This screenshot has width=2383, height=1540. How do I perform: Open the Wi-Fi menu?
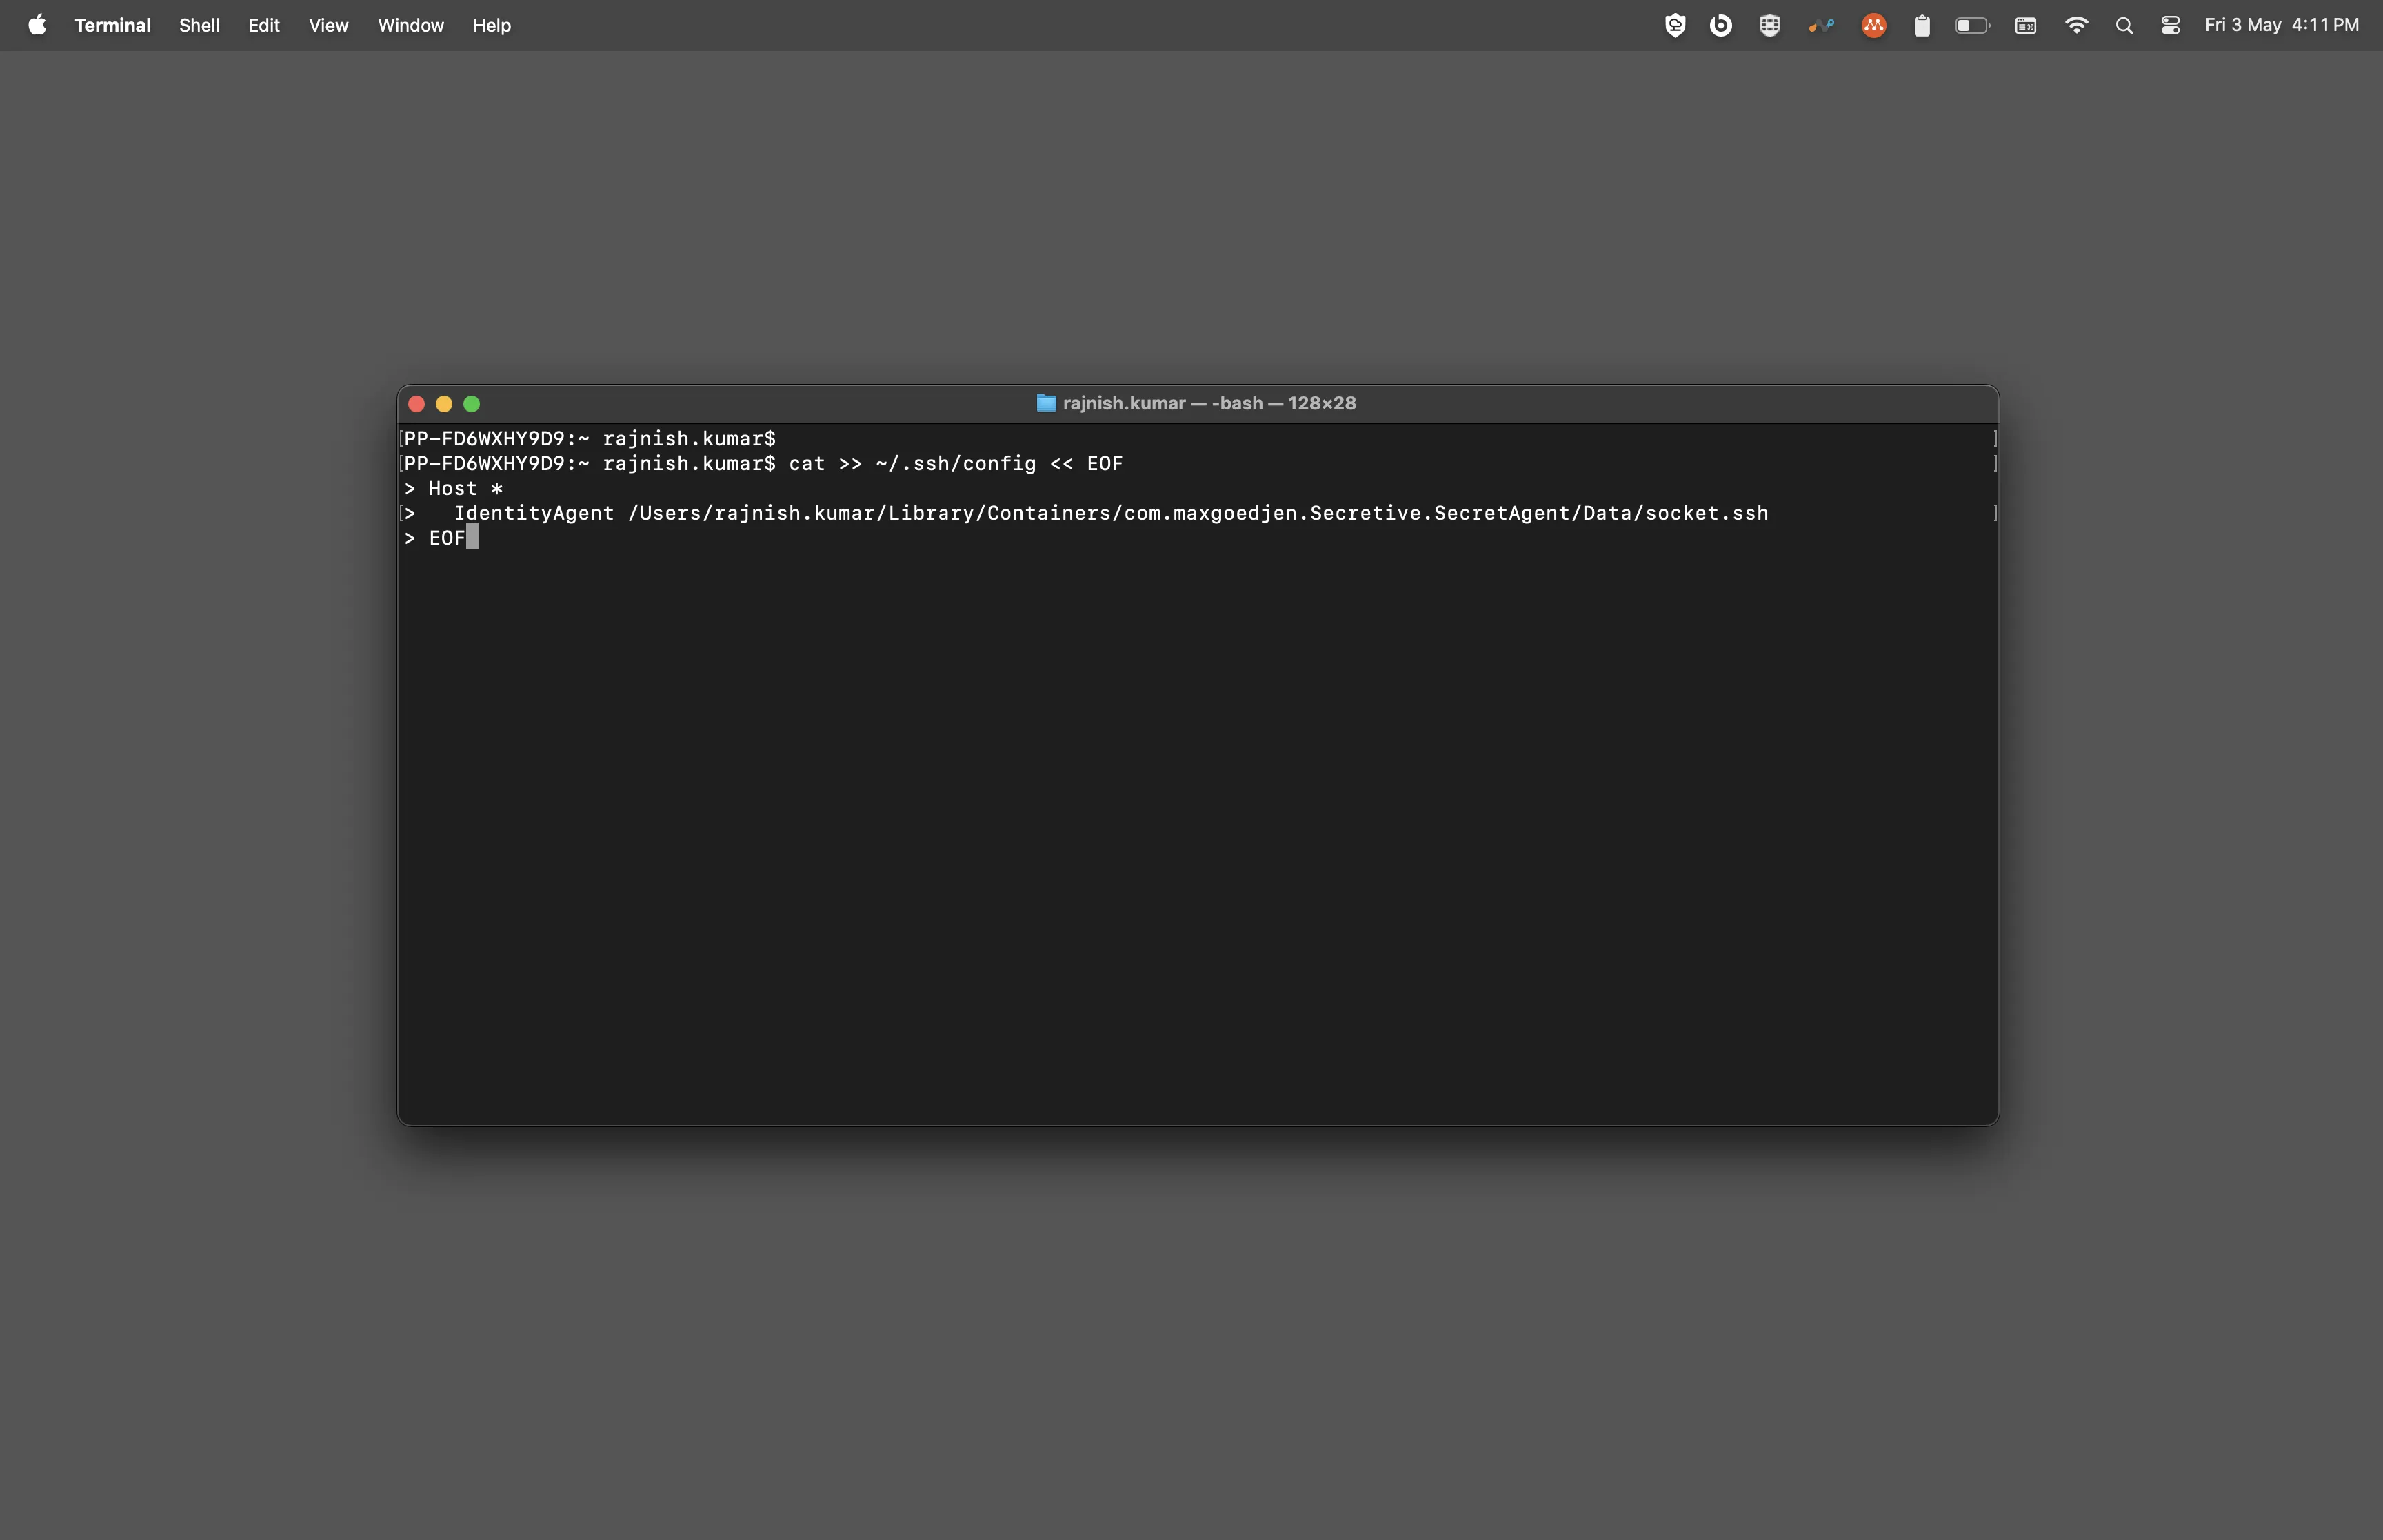(x=2077, y=26)
